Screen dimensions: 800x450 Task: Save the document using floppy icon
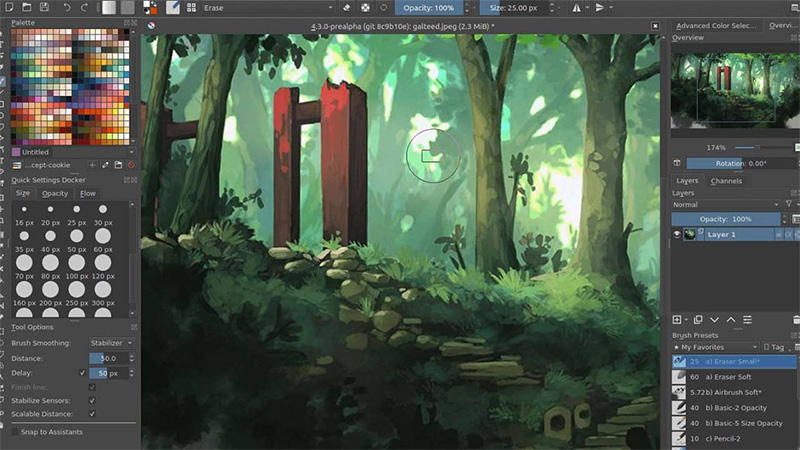[x=44, y=7]
